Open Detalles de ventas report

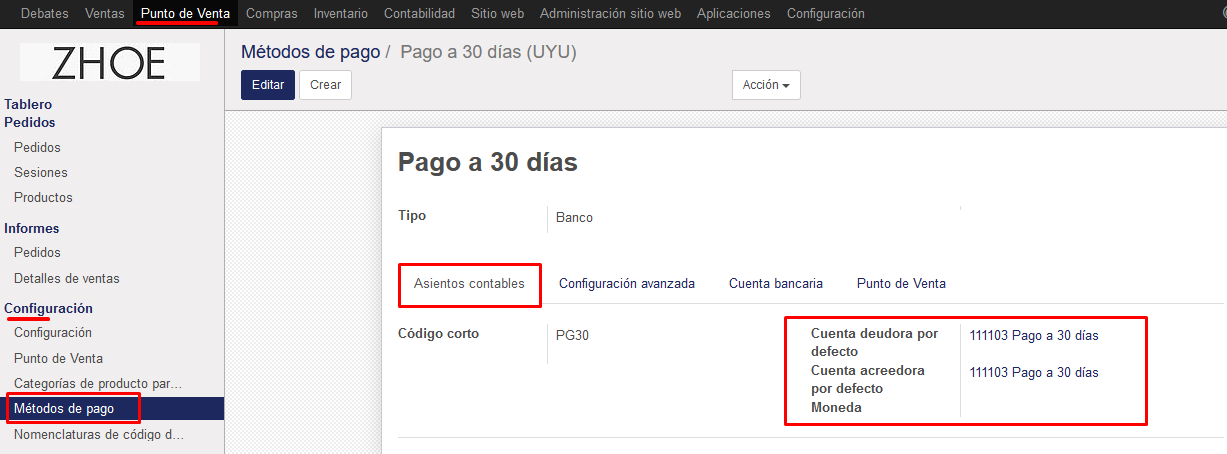[66, 278]
